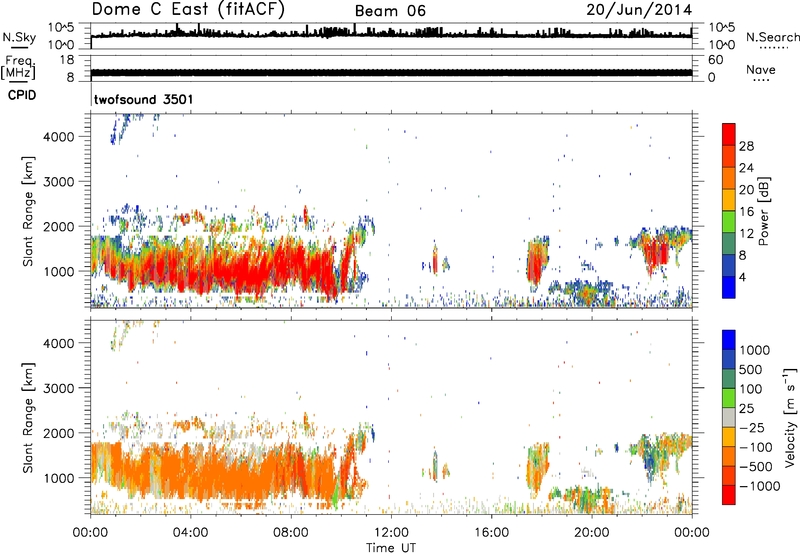Click the 'Dome C East (fitACF)' title
Screen dimensions: 800x554
(188, 10)
